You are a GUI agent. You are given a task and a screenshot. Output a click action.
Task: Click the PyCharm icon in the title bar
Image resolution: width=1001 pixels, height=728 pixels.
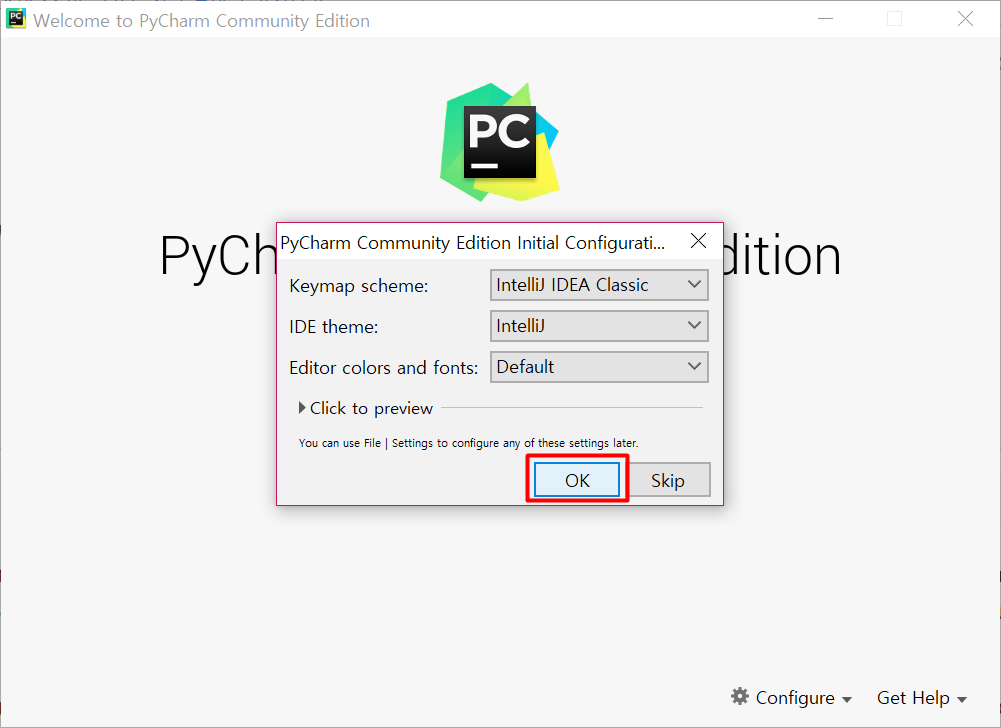click(15, 19)
